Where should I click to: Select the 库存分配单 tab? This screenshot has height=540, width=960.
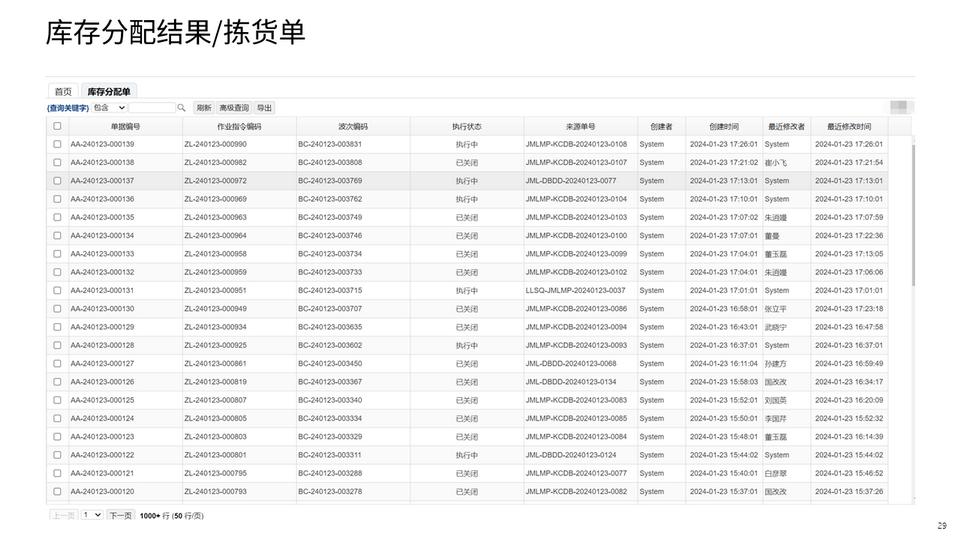[x=109, y=92]
